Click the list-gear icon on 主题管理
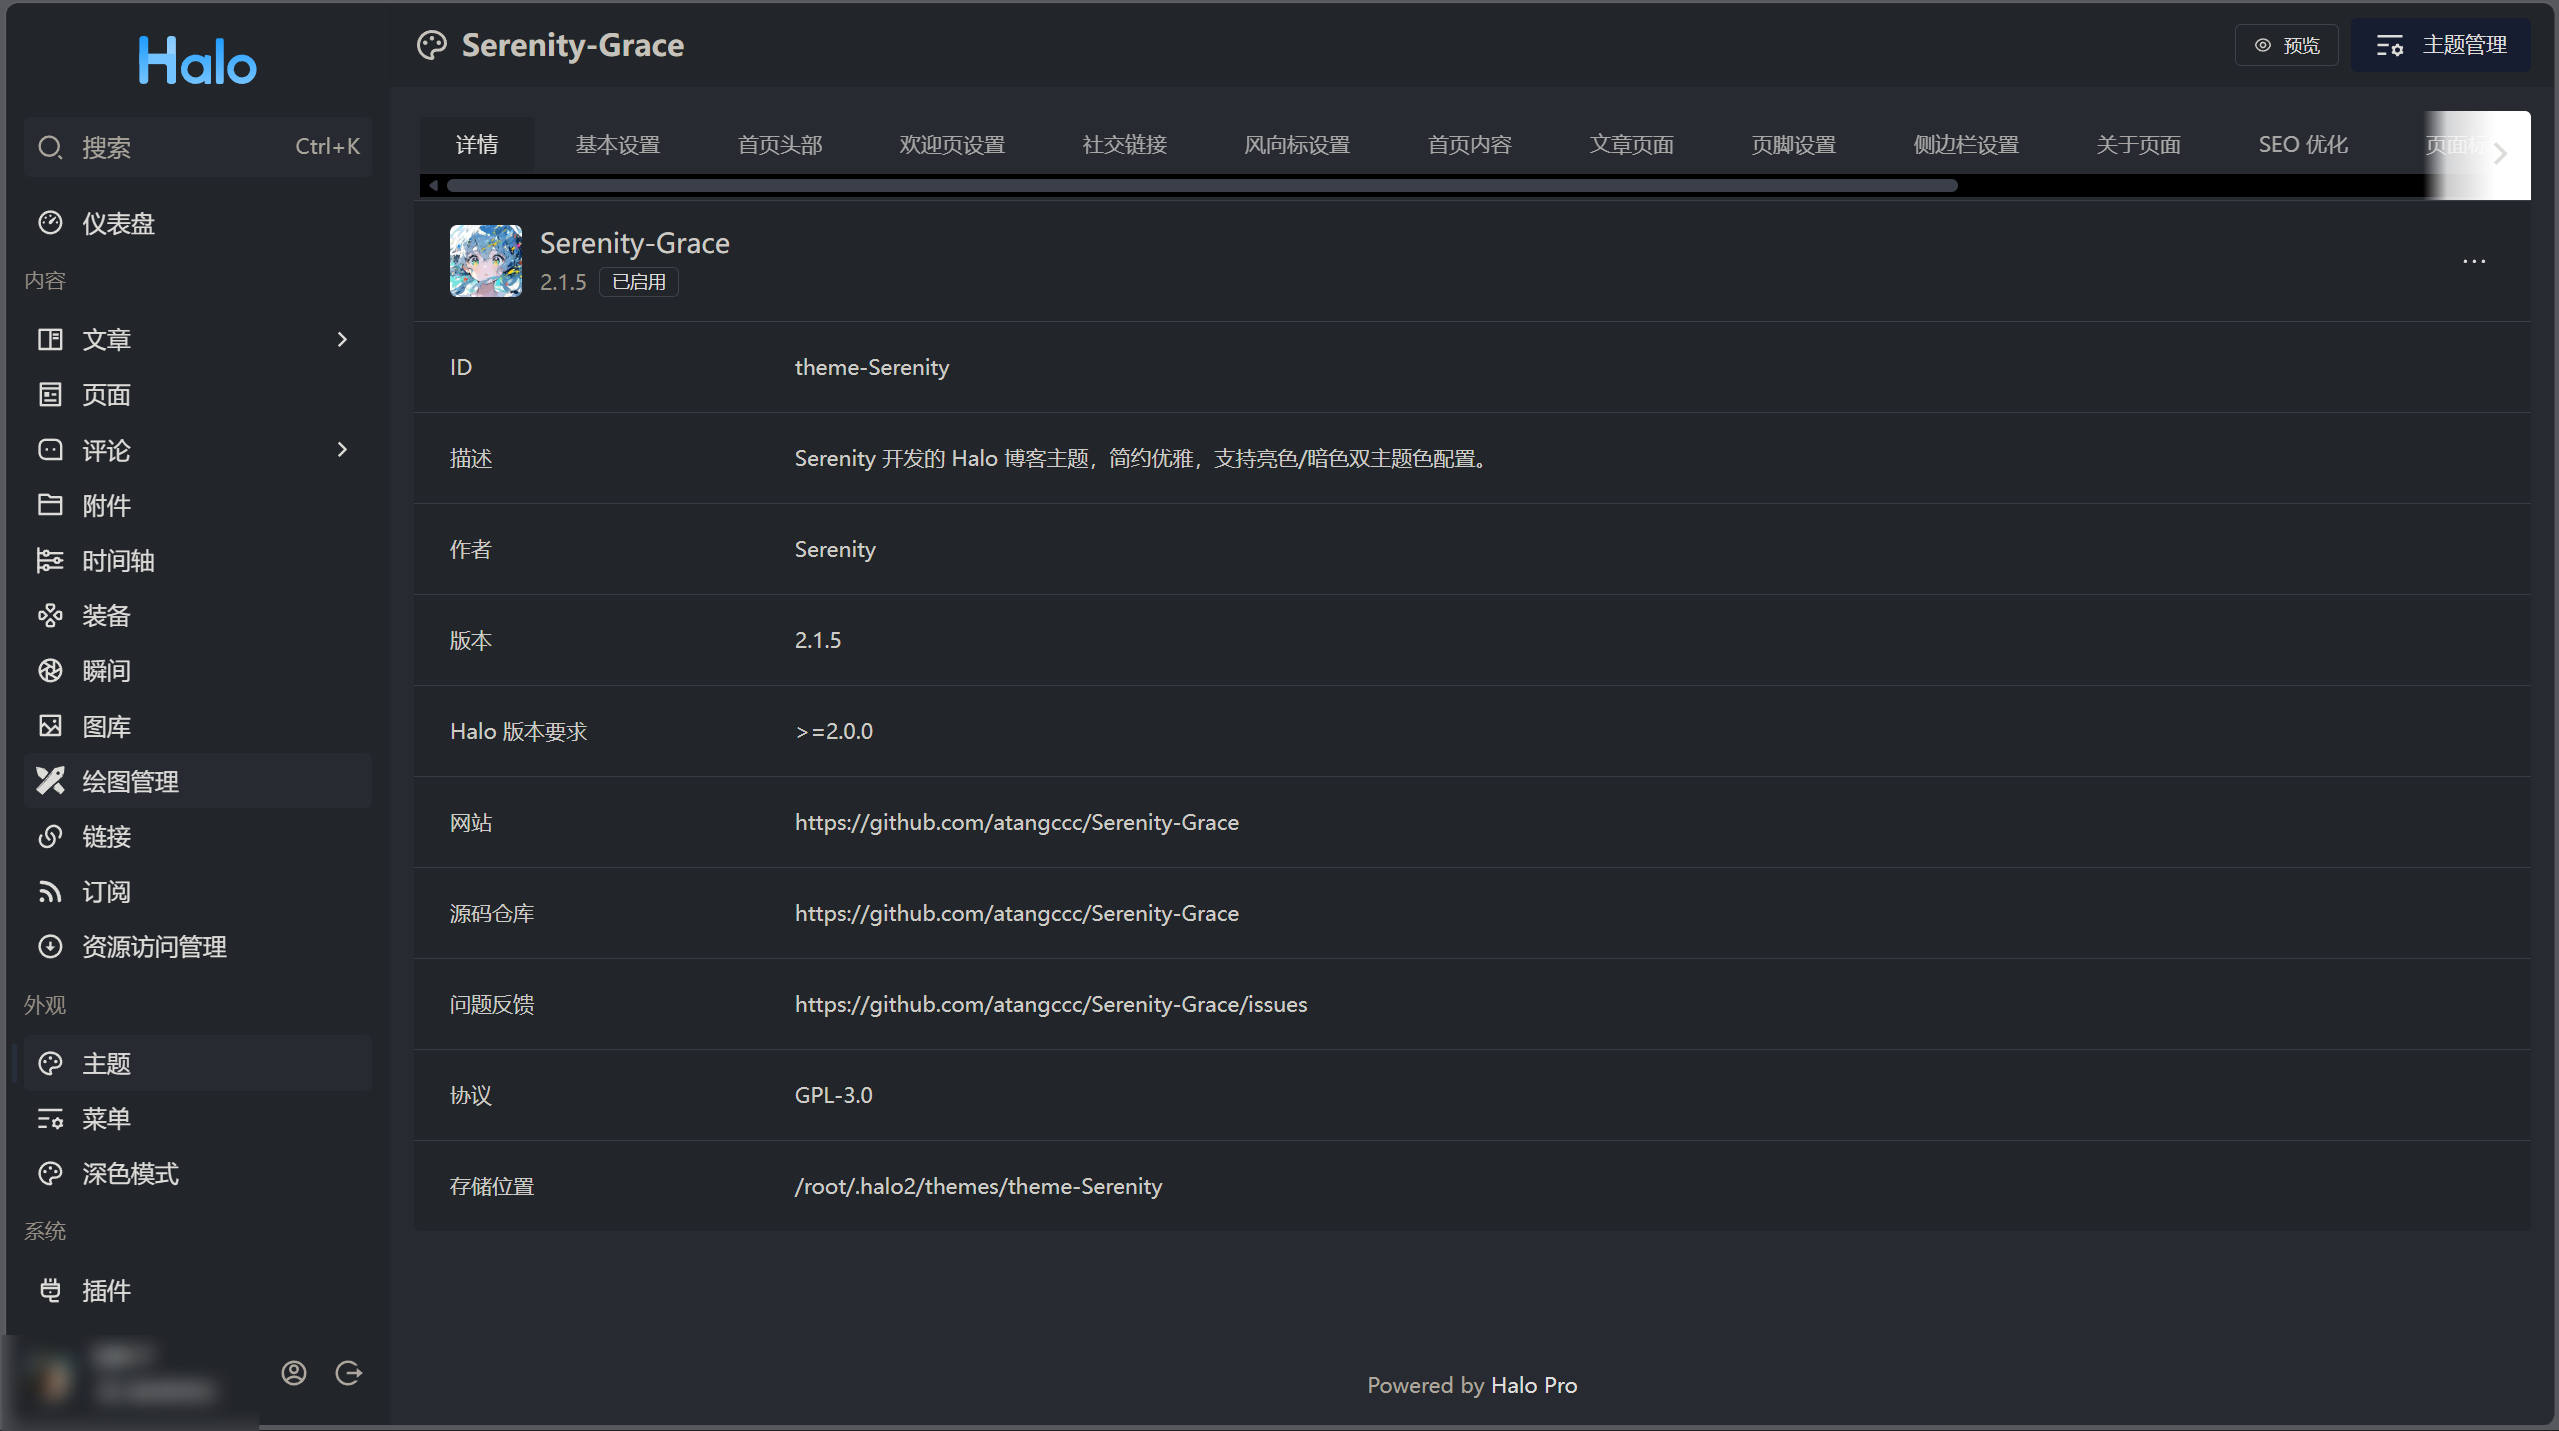The image size is (2559, 1431). 2390,45
